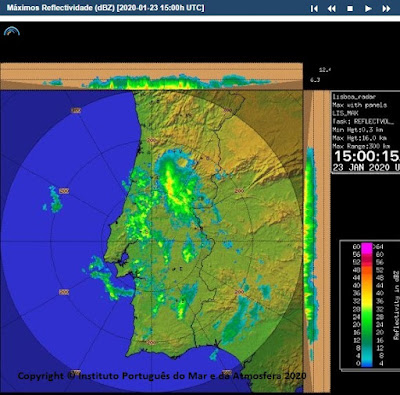
Task: Pick the yellow 32 dBZ legend color
Action: [x=367, y=301]
